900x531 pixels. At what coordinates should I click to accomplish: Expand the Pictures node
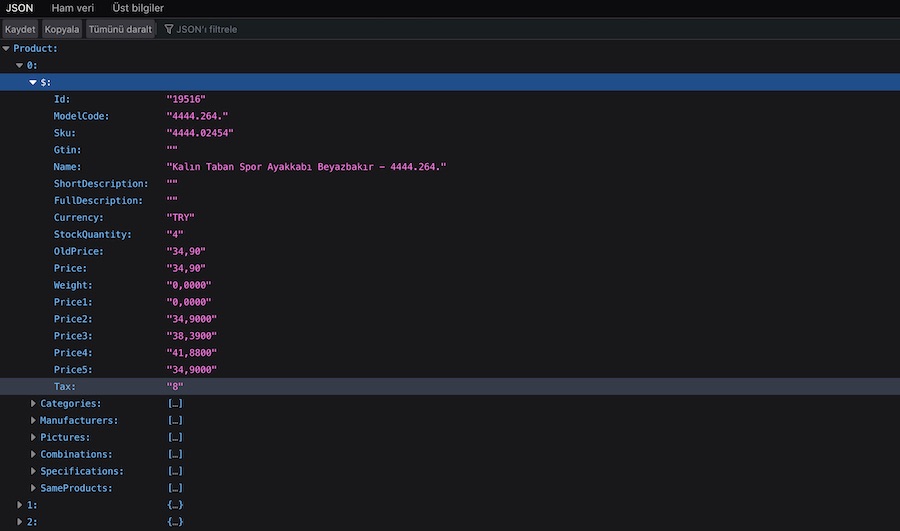(x=33, y=437)
